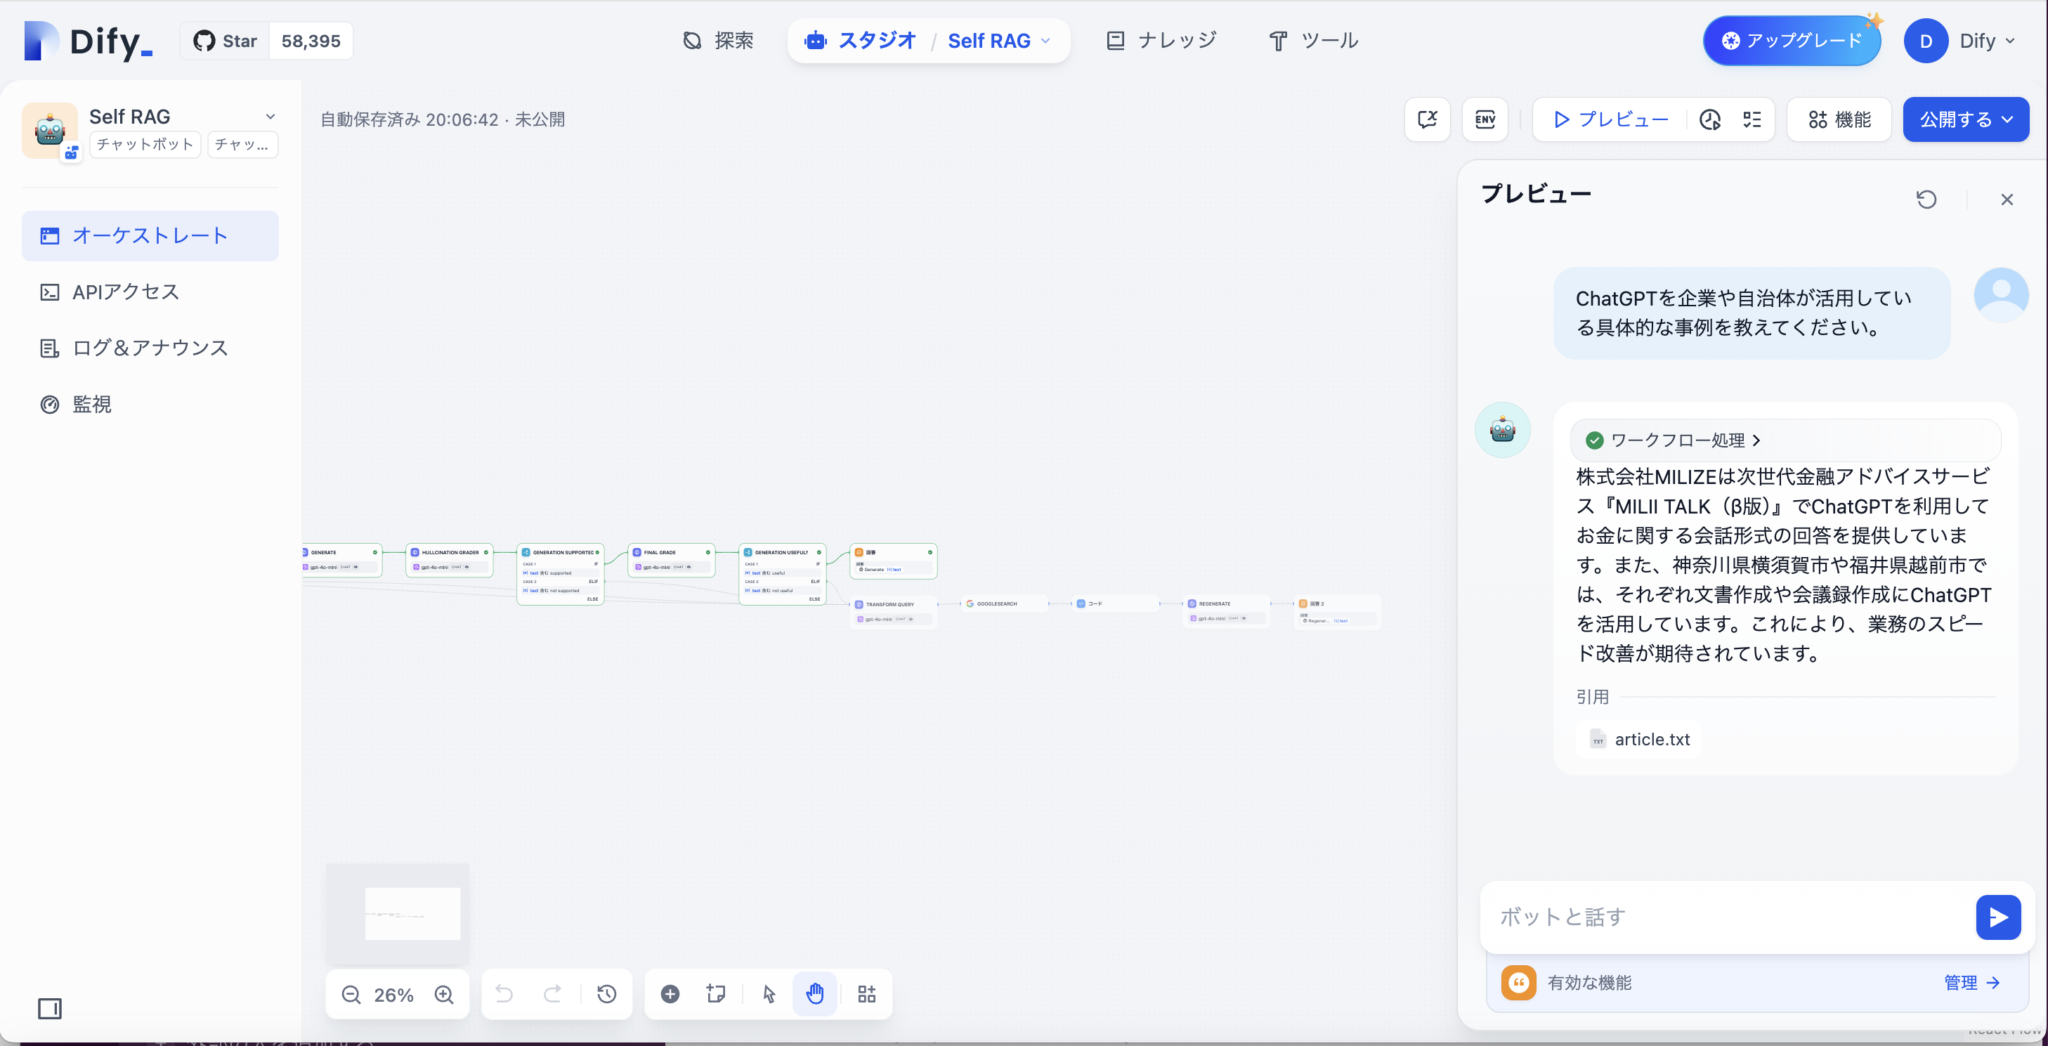Image resolution: width=2048 pixels, height=1046 pixels.
Task: Open the article.txt citation
Action: [x=1637, y=739]
